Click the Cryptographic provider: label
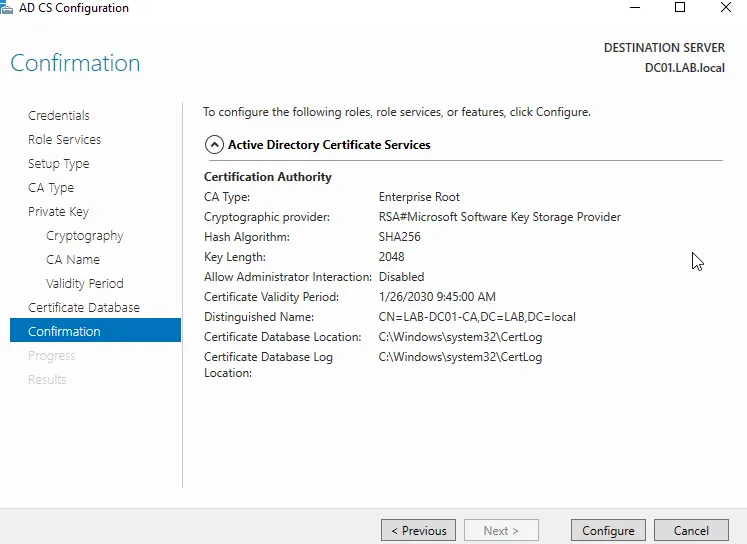This screenshot has width=747, height=544. coord(267,217)
